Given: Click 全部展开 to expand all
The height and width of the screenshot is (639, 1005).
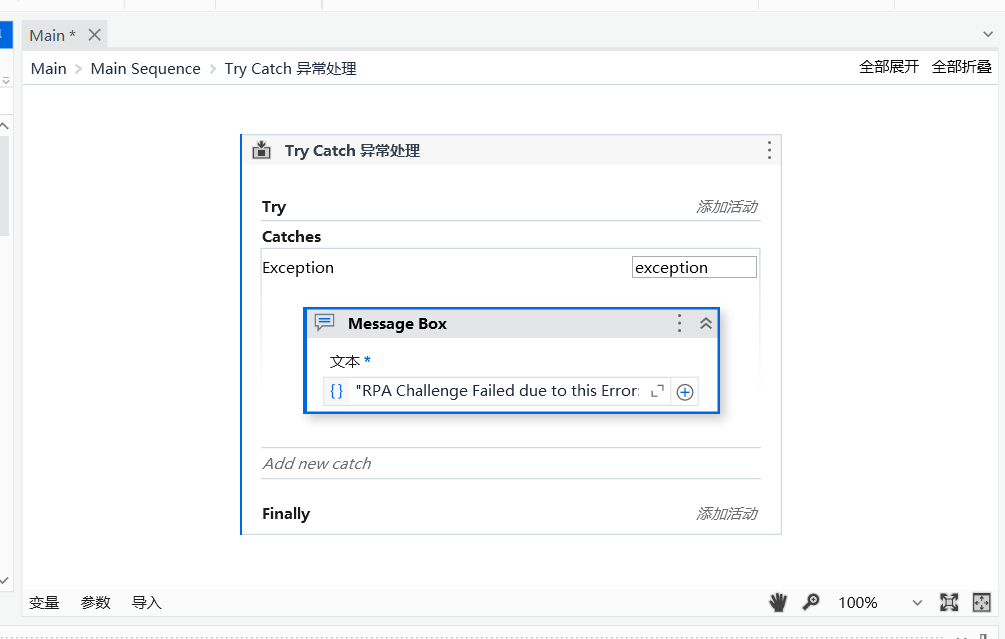Looking at the screenshot, I should tap(889, 67).
